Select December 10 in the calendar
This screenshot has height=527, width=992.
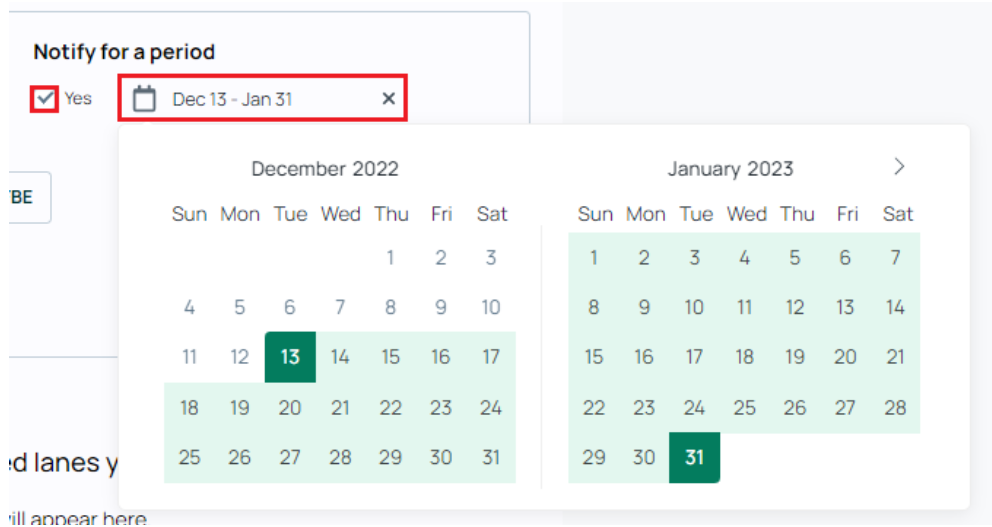(490, 307)
